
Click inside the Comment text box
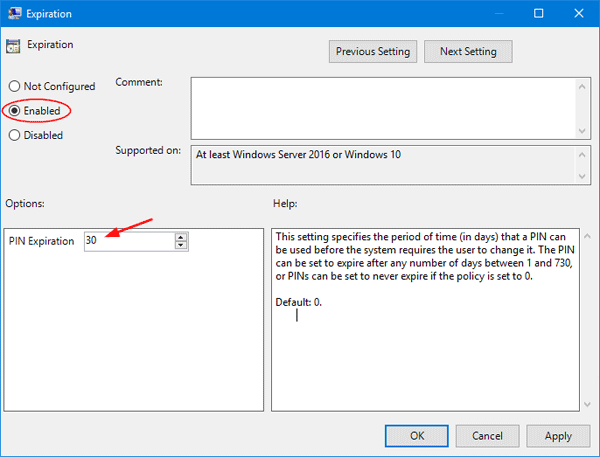tap(384, 106)
